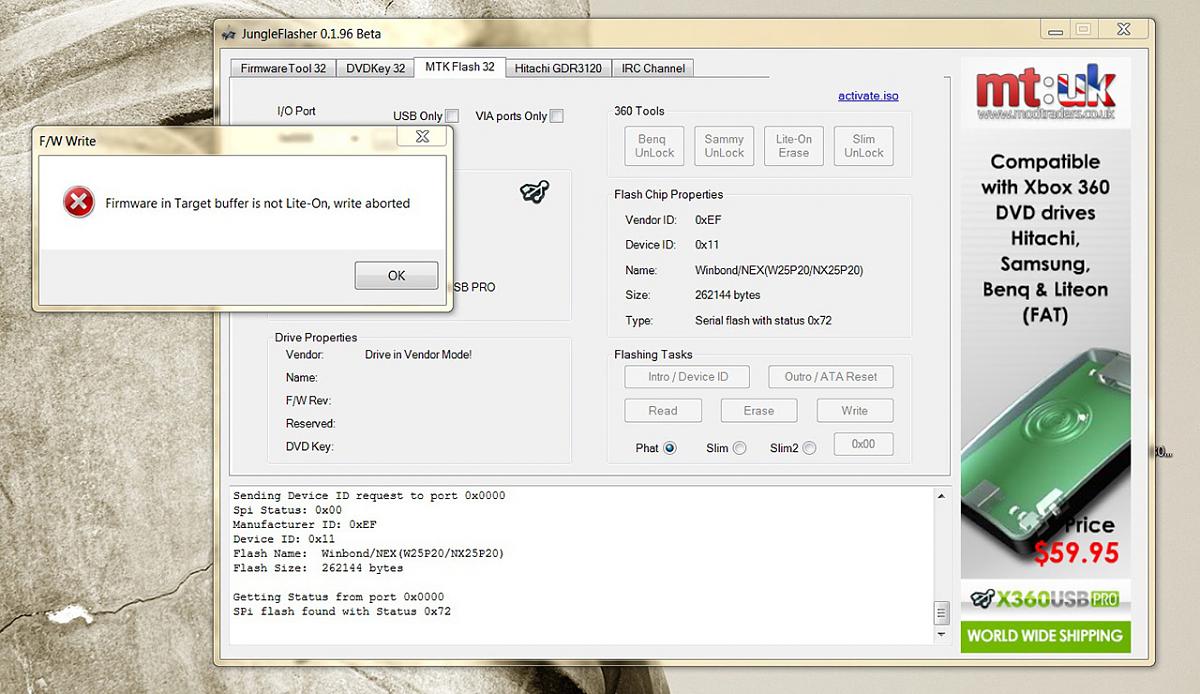Enable the USB Only checkbox

tap(452, 116)
